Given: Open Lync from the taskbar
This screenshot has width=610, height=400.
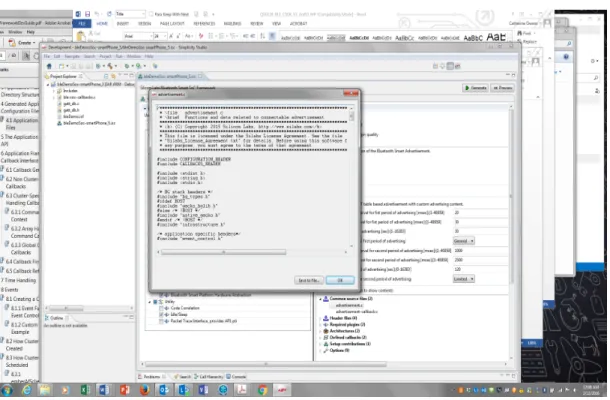Looking at the screenshot, I should pos(184,389).
